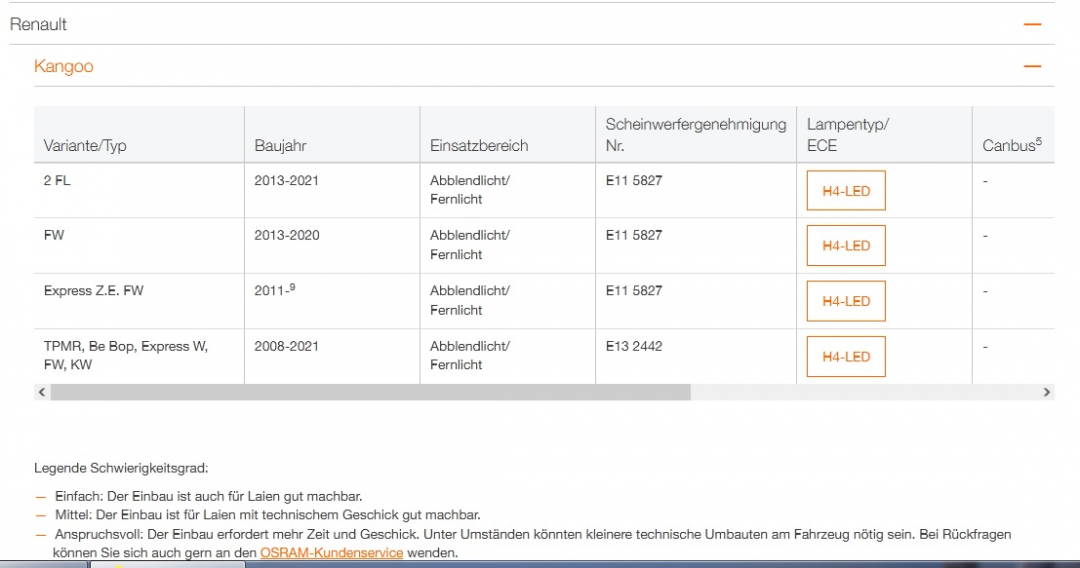Click the empty scrollbar track right of thumb
This screenshot has height=568, width=1080.
click(x=860, y=393)
